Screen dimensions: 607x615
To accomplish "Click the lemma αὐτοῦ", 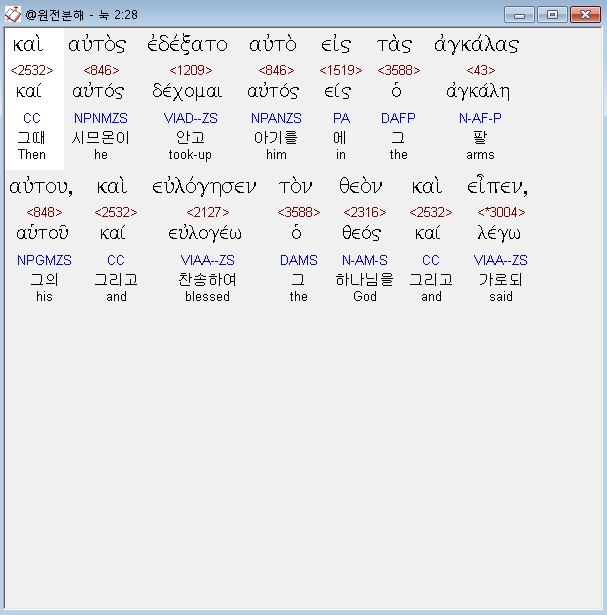I will click(42, 233).
